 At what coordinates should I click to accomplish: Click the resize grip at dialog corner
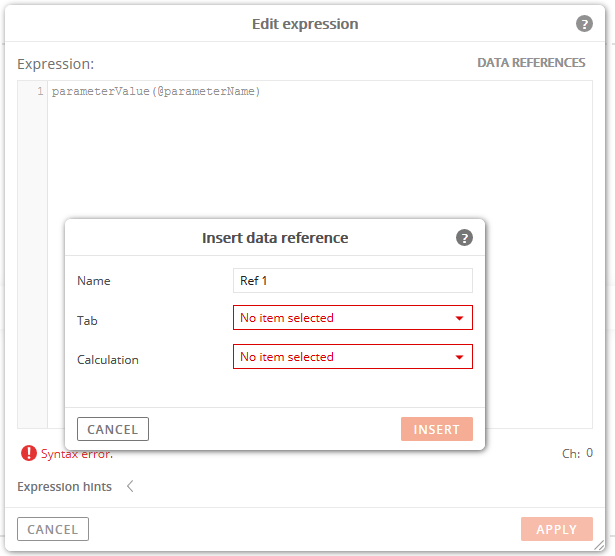tap(599, 545)
